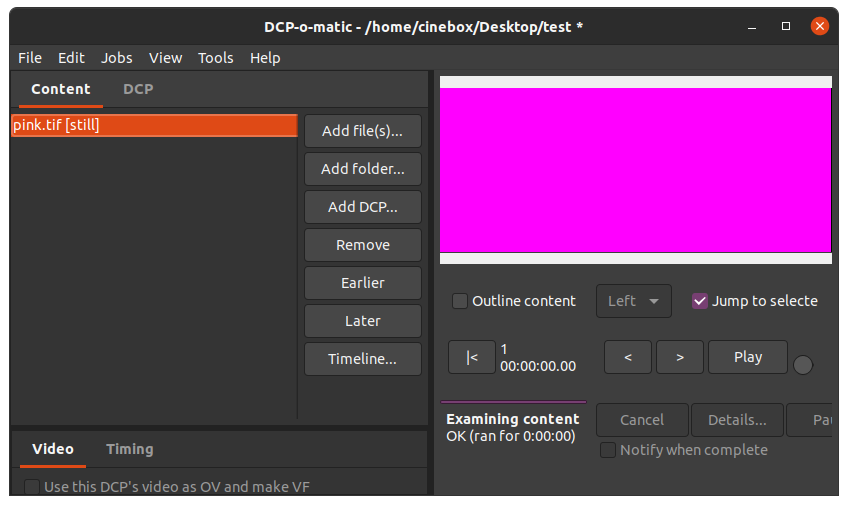Open the Tools menu

[216, 58]
